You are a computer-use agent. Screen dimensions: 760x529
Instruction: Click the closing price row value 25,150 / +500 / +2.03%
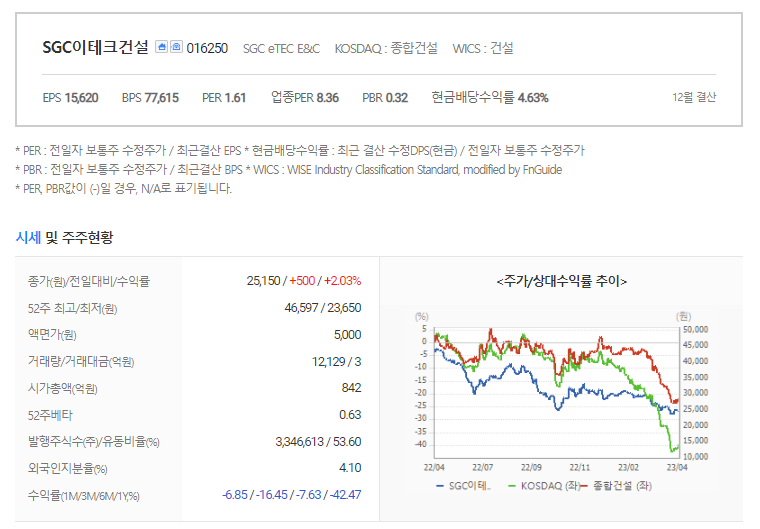pyautogui.click(x=303, y=281)
